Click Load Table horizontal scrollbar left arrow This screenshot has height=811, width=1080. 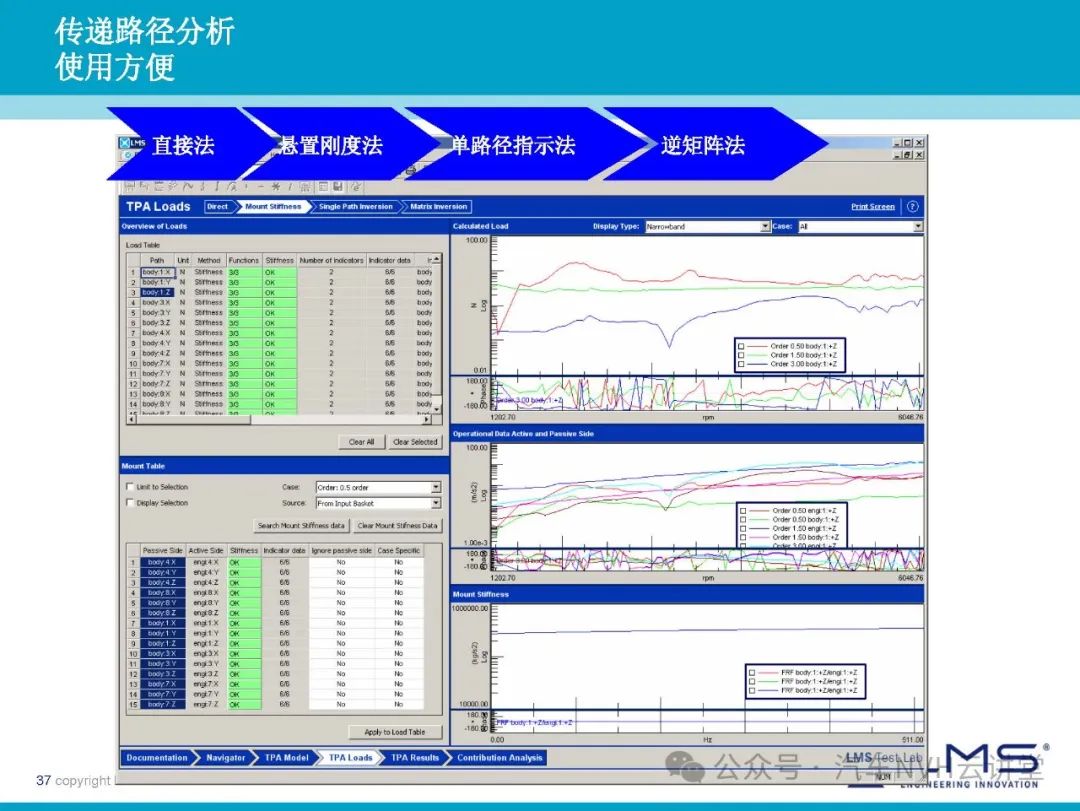coord(132,419)
